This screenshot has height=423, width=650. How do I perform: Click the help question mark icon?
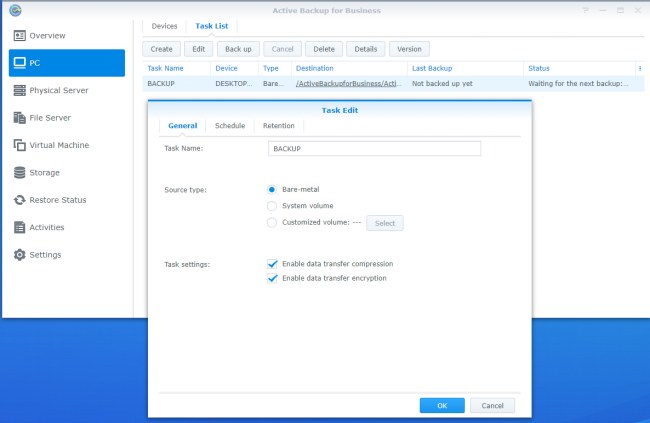tap(585, 10)
